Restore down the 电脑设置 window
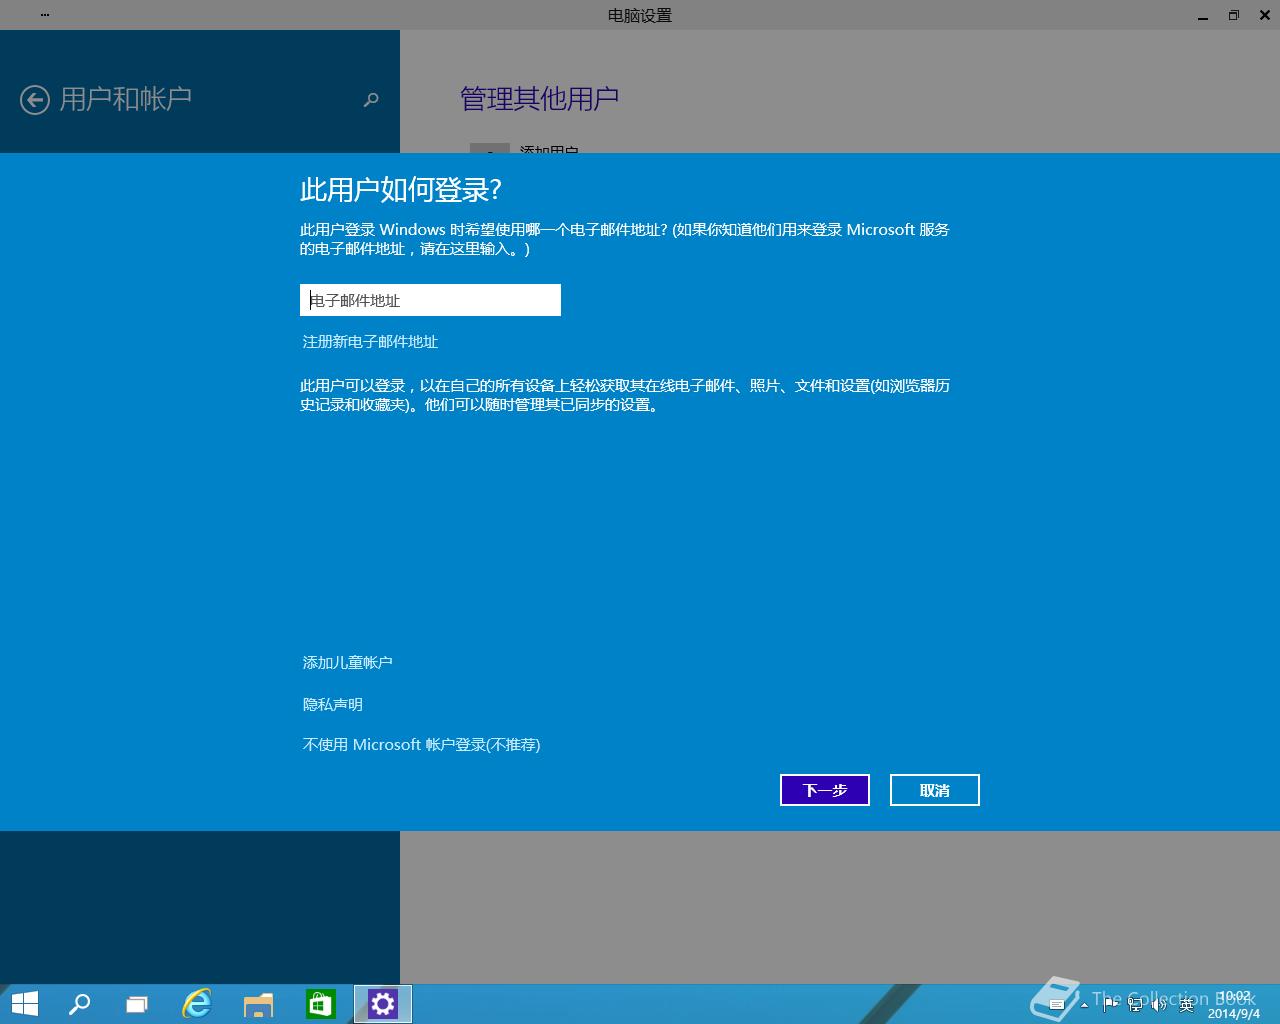Viewport: 1280px width, 1024px height. tap(1234, 15)
